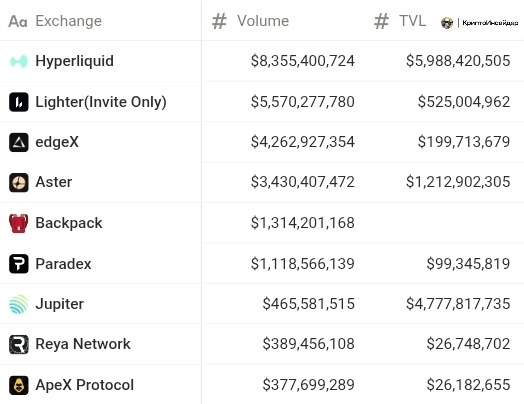Click the Reya Network logo icon

click(18, 345)
